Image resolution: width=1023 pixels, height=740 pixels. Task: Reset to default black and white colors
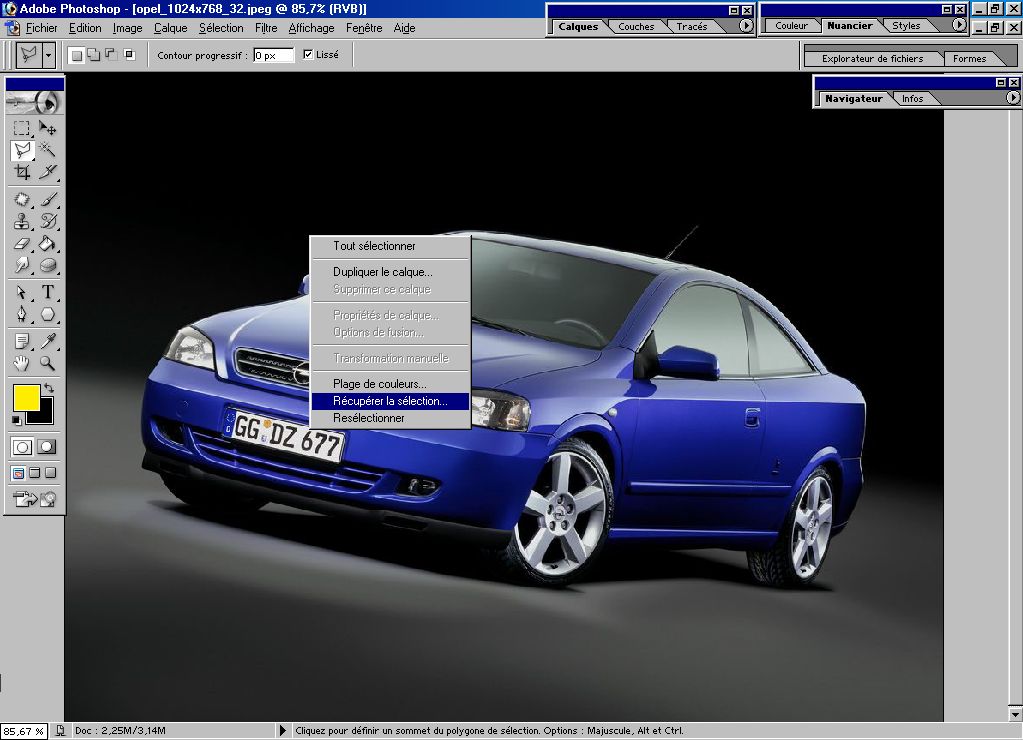coord(16,421)
